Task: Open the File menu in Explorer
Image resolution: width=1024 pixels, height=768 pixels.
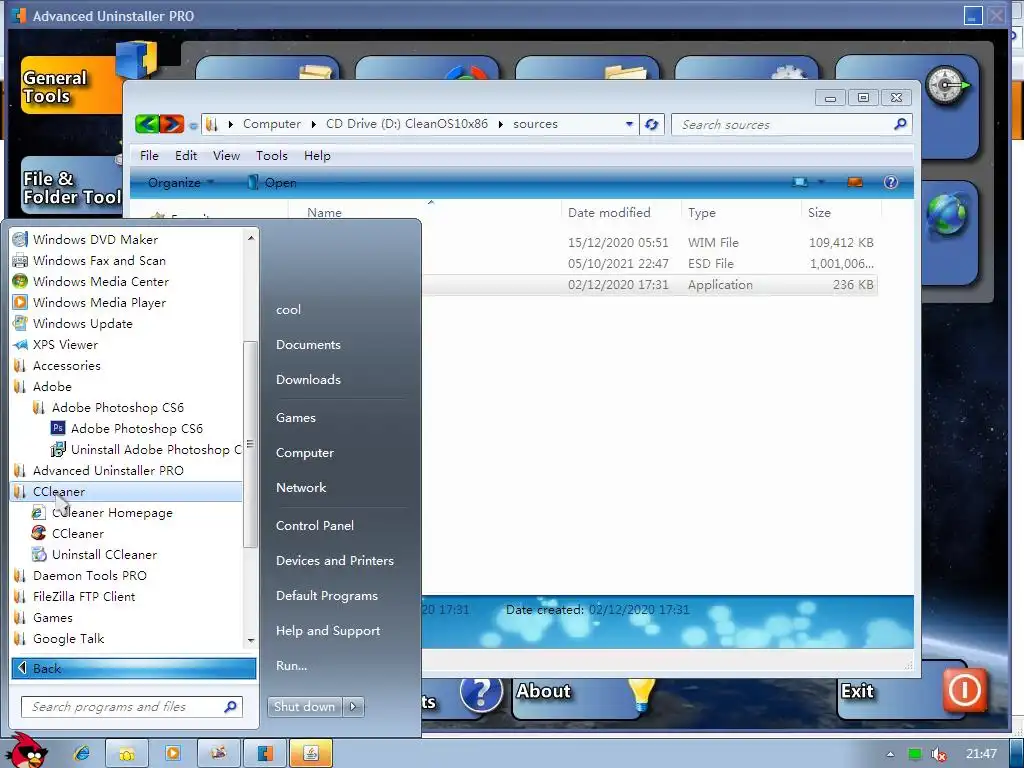Action: (x=149, y=155)
